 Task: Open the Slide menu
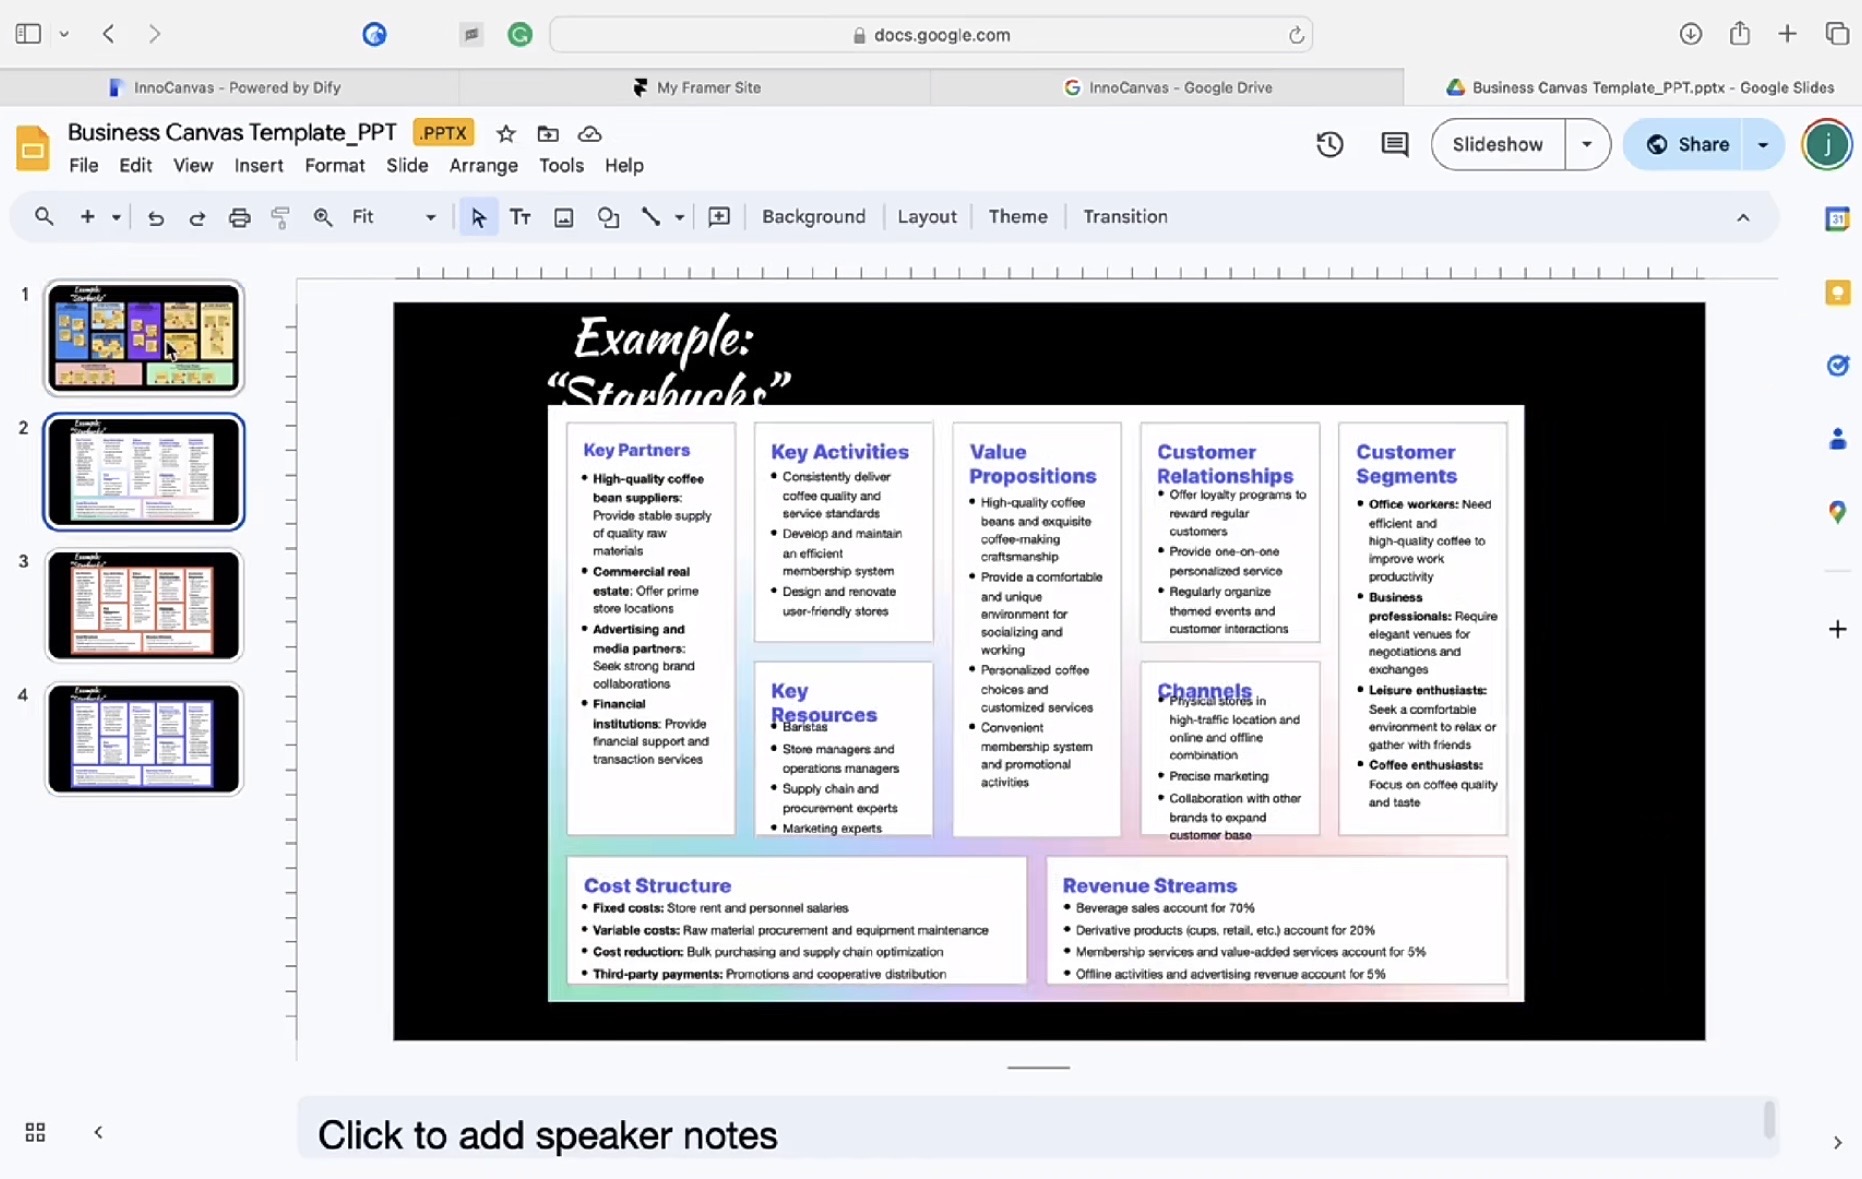coord(407,165)
